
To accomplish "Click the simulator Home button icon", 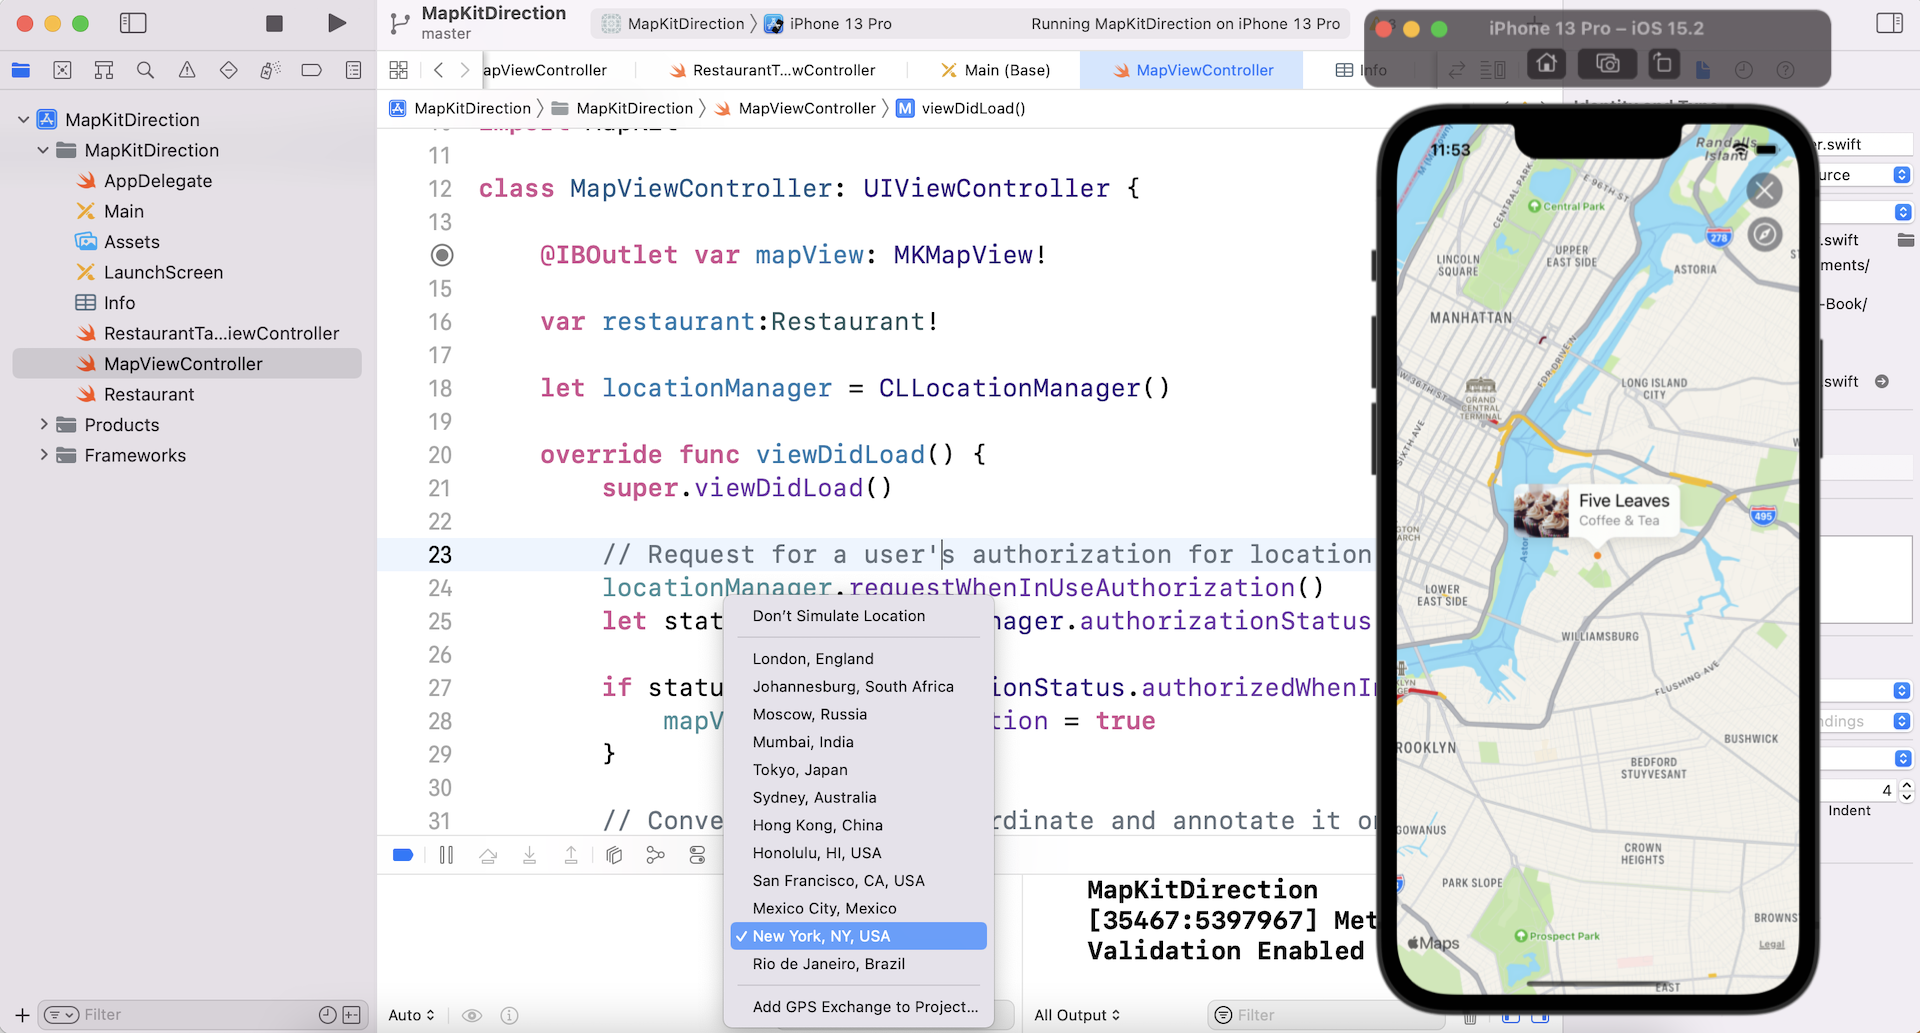I will (1546, 65).
